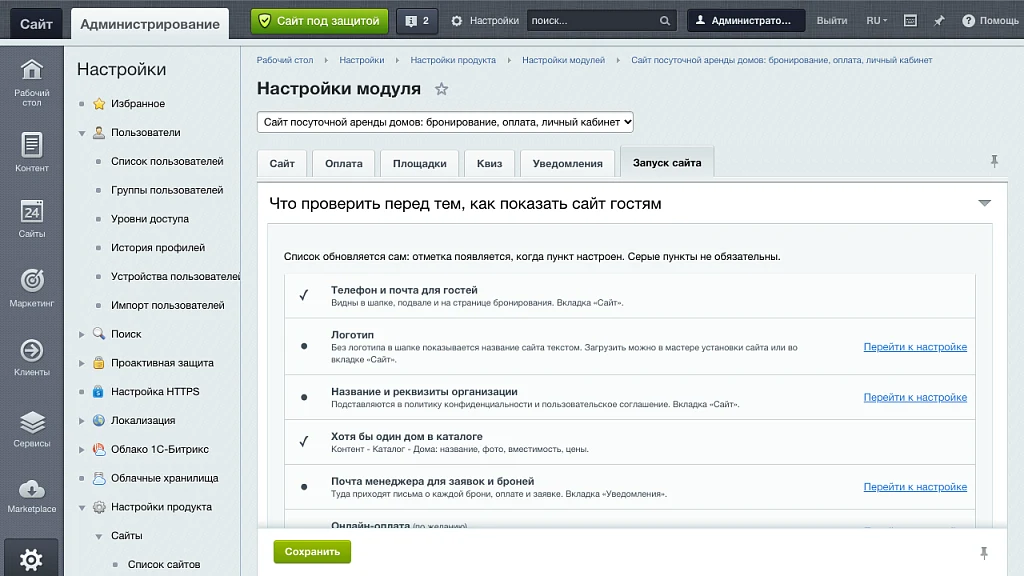Click the search magnifier icon

click(x=664, y=21)
